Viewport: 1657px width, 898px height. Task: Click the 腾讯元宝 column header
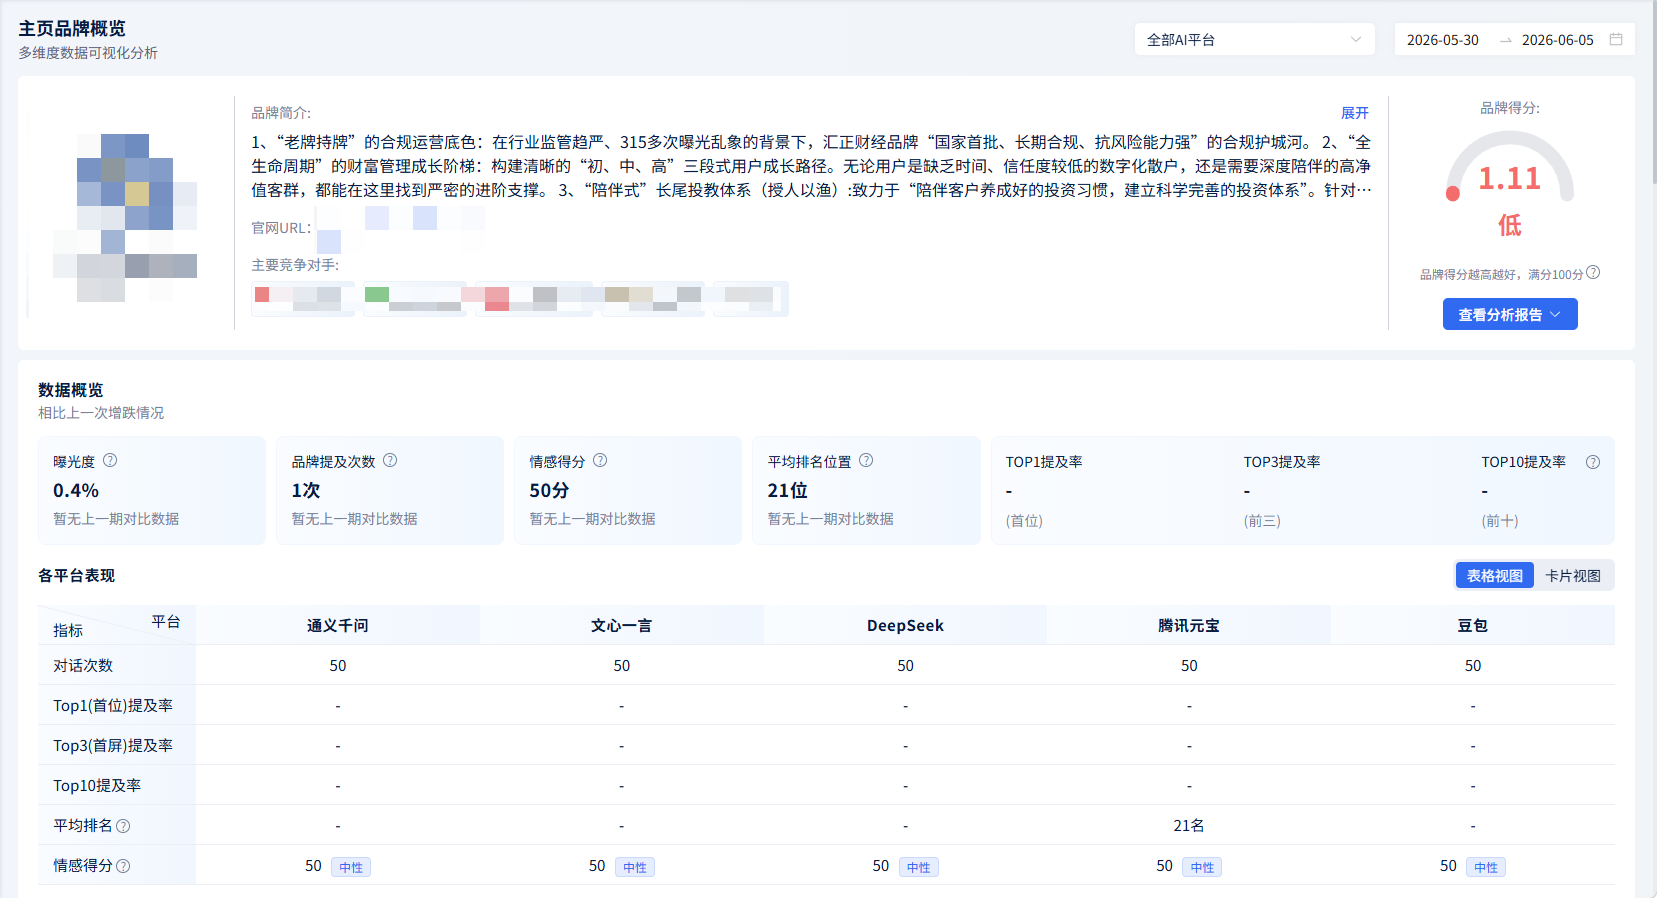tap(1189, 625)
